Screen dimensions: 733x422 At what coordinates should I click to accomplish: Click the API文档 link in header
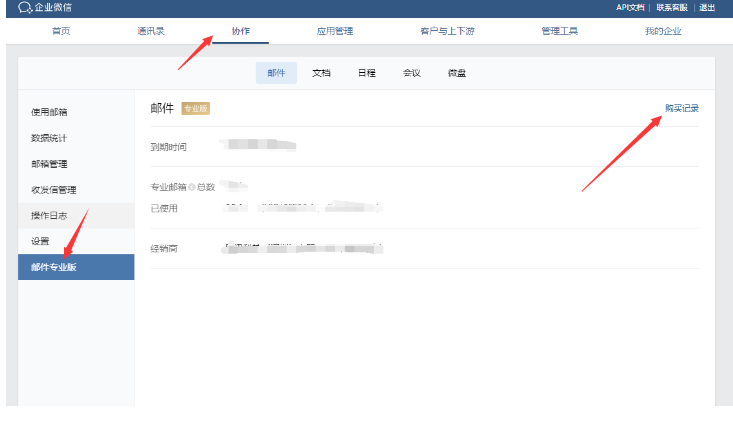(630, 8)
